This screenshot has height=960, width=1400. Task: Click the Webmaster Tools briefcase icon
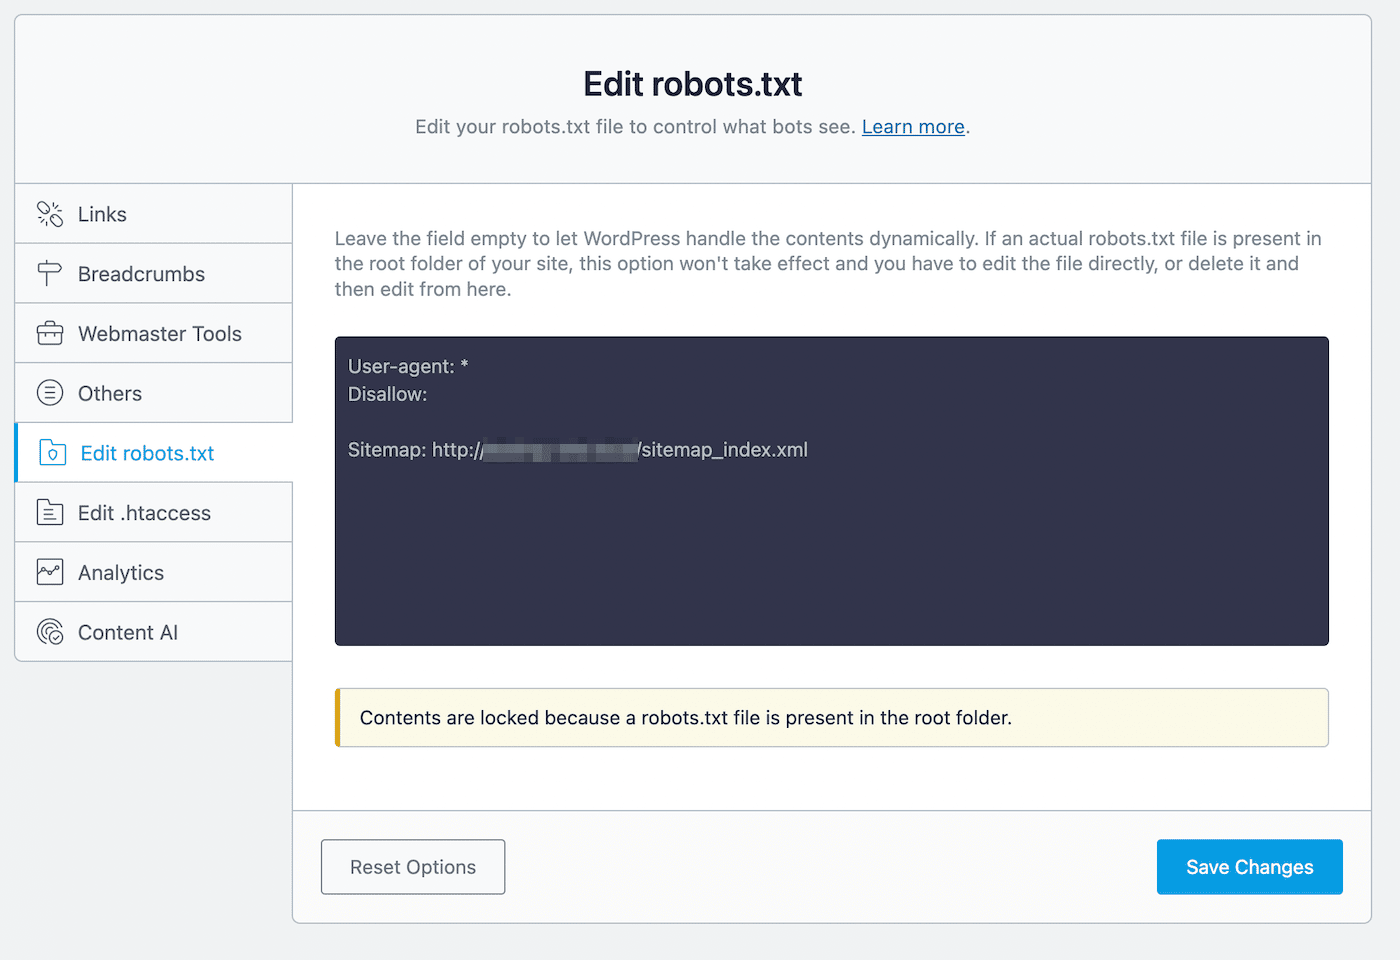pyautogui.click(x=50, y=333)
